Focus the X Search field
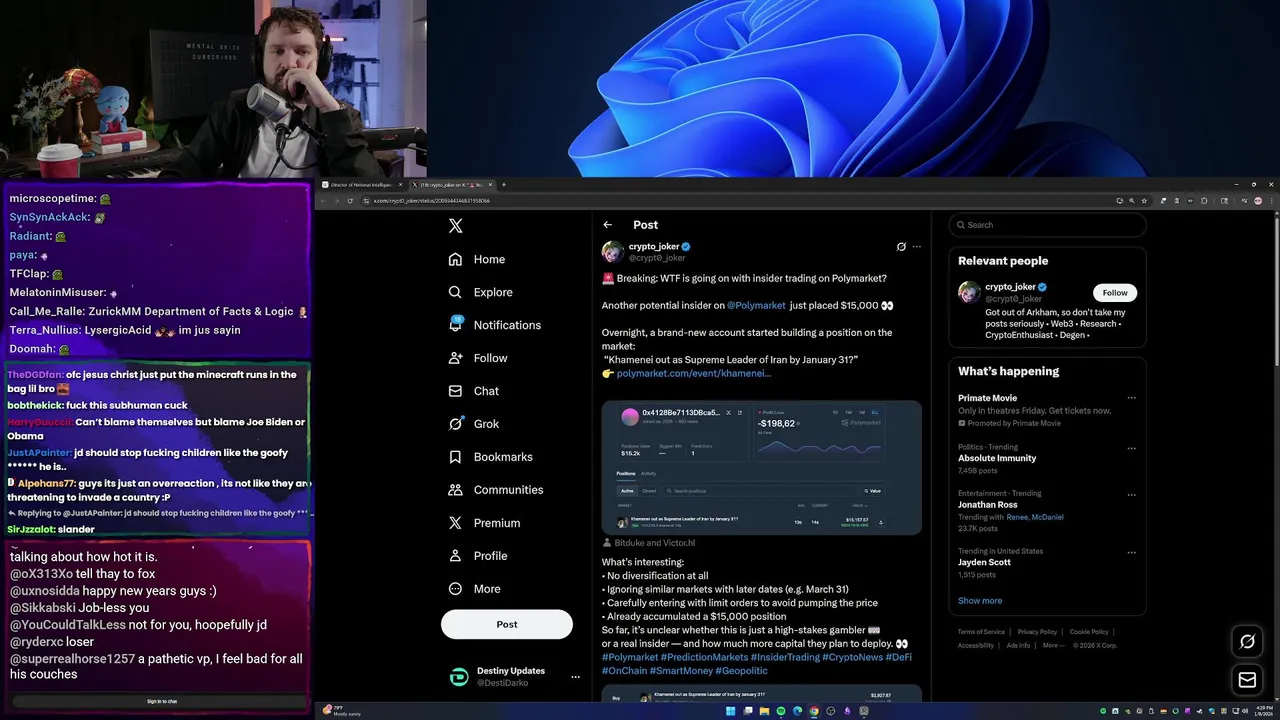This screenshot has width=1280, height=720. (x=1047, y=225)
